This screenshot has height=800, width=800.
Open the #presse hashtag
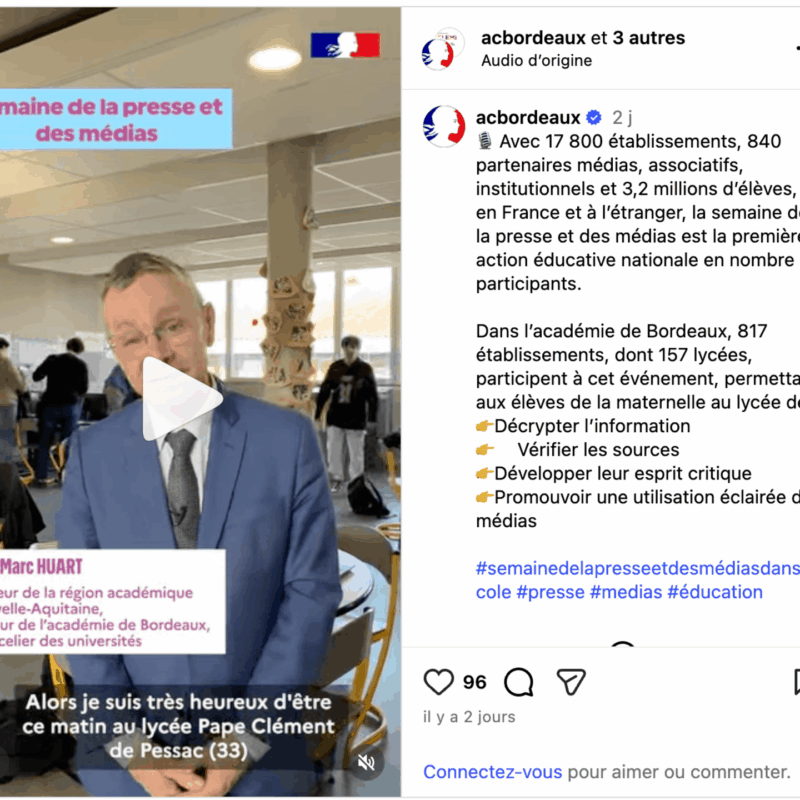click(550, 592)
